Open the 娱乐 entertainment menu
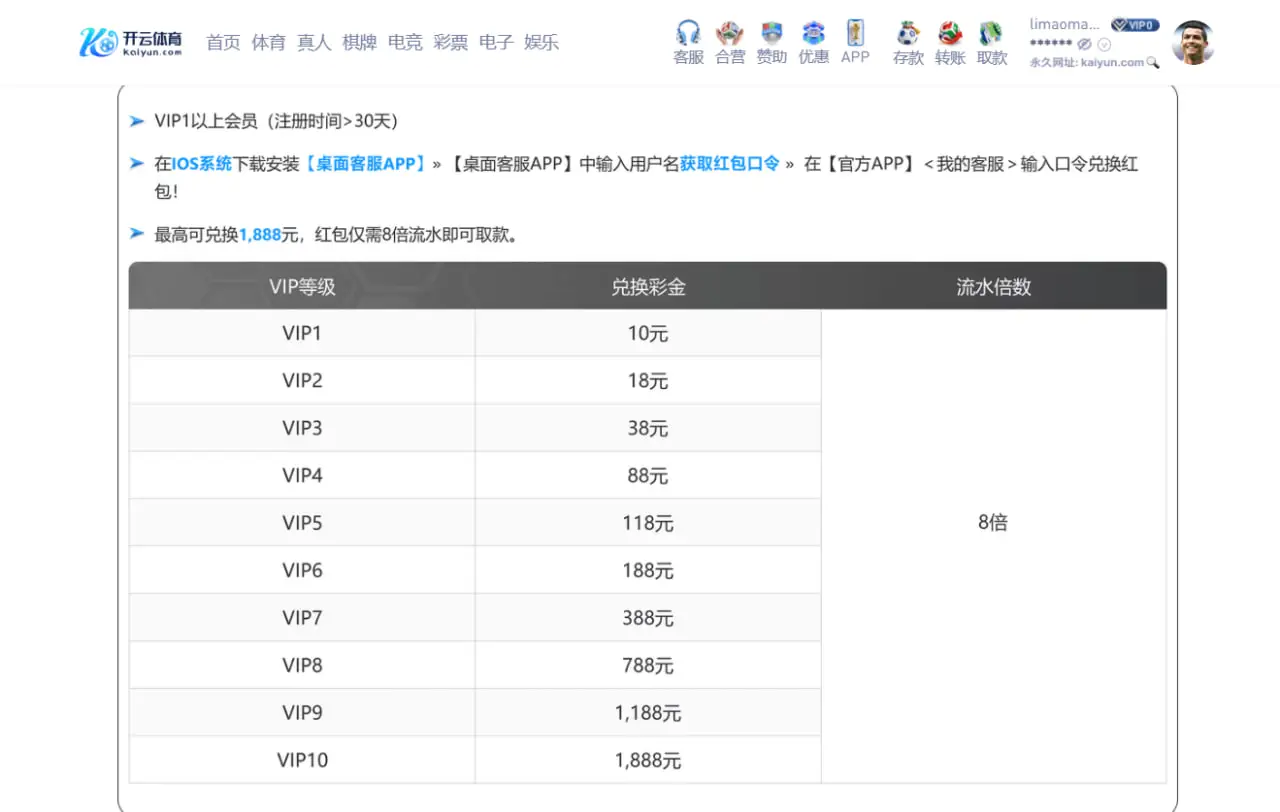Viewport: 1280px width, 812px height. click(541, 42)
